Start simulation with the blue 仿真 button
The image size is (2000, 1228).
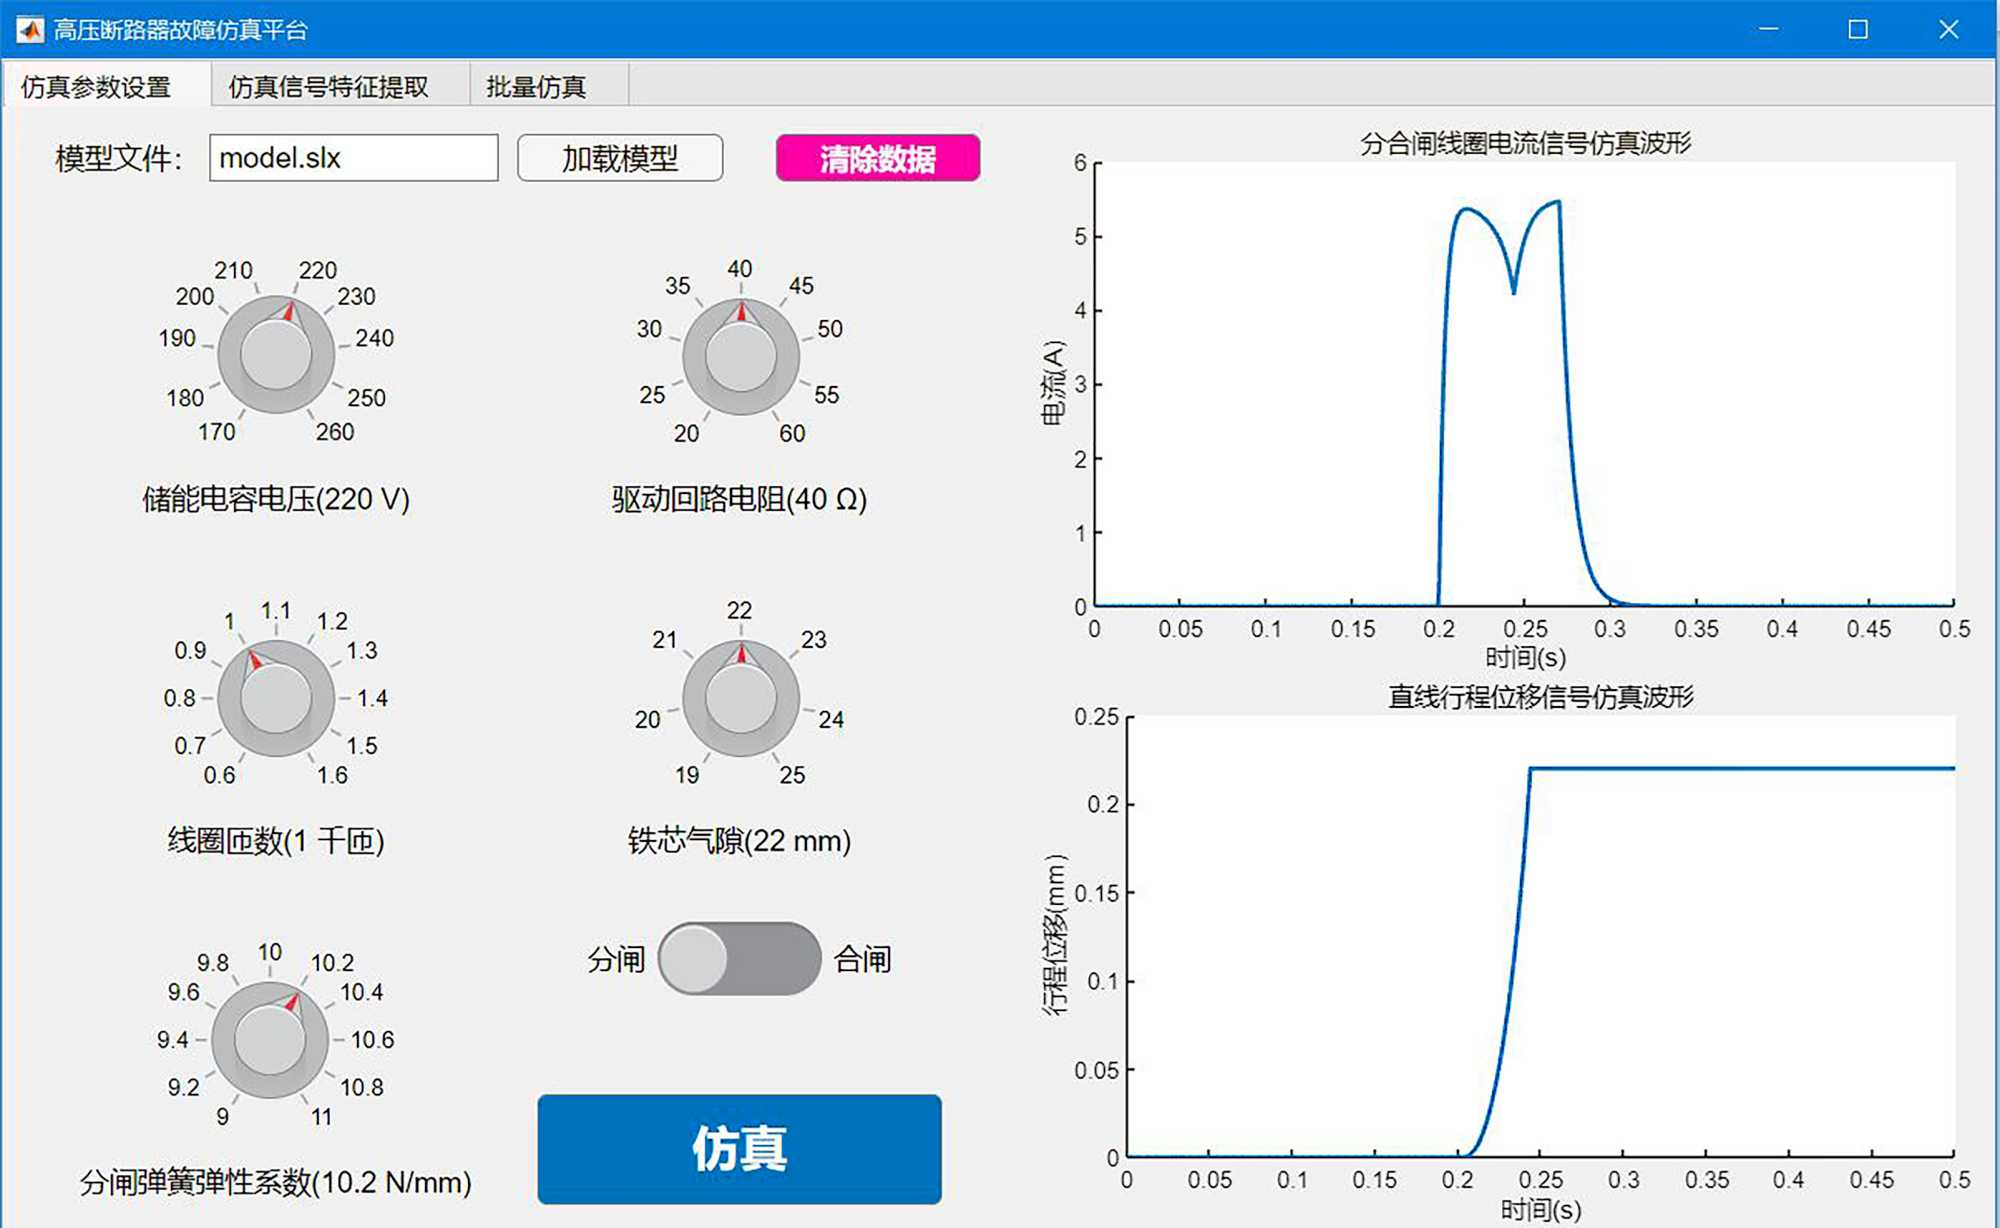(739, 1148)
